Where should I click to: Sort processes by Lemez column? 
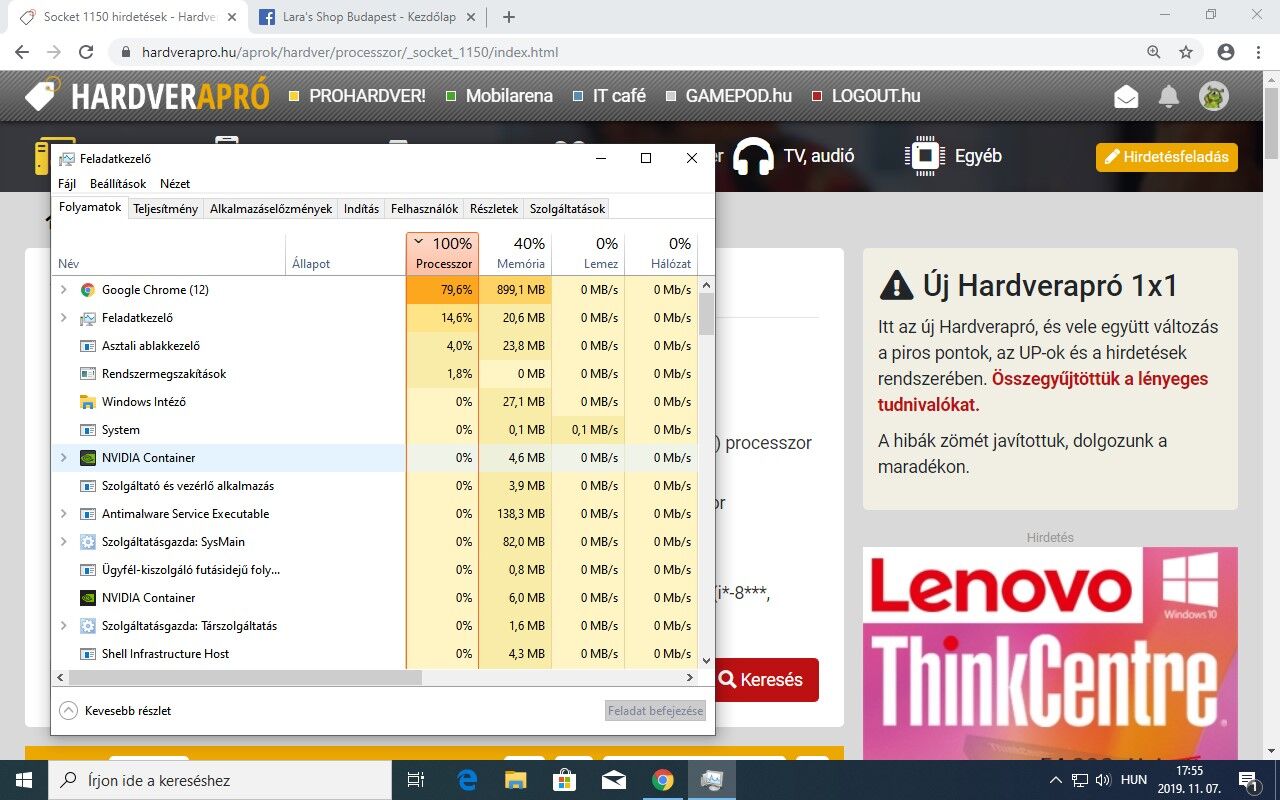(x=588, y=254)
